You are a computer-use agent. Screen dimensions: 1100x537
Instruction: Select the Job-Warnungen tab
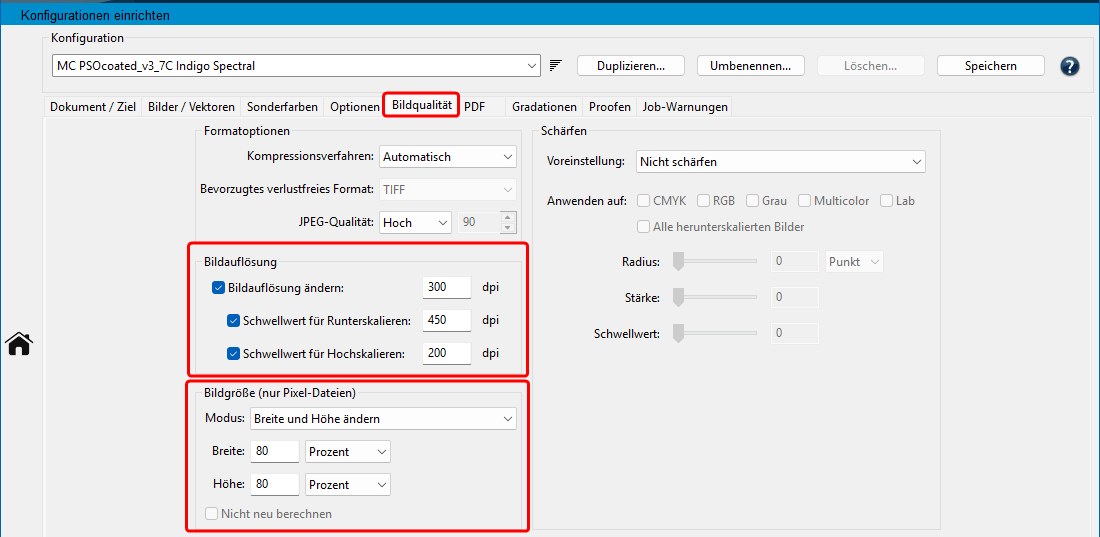(x=685, y=107)
